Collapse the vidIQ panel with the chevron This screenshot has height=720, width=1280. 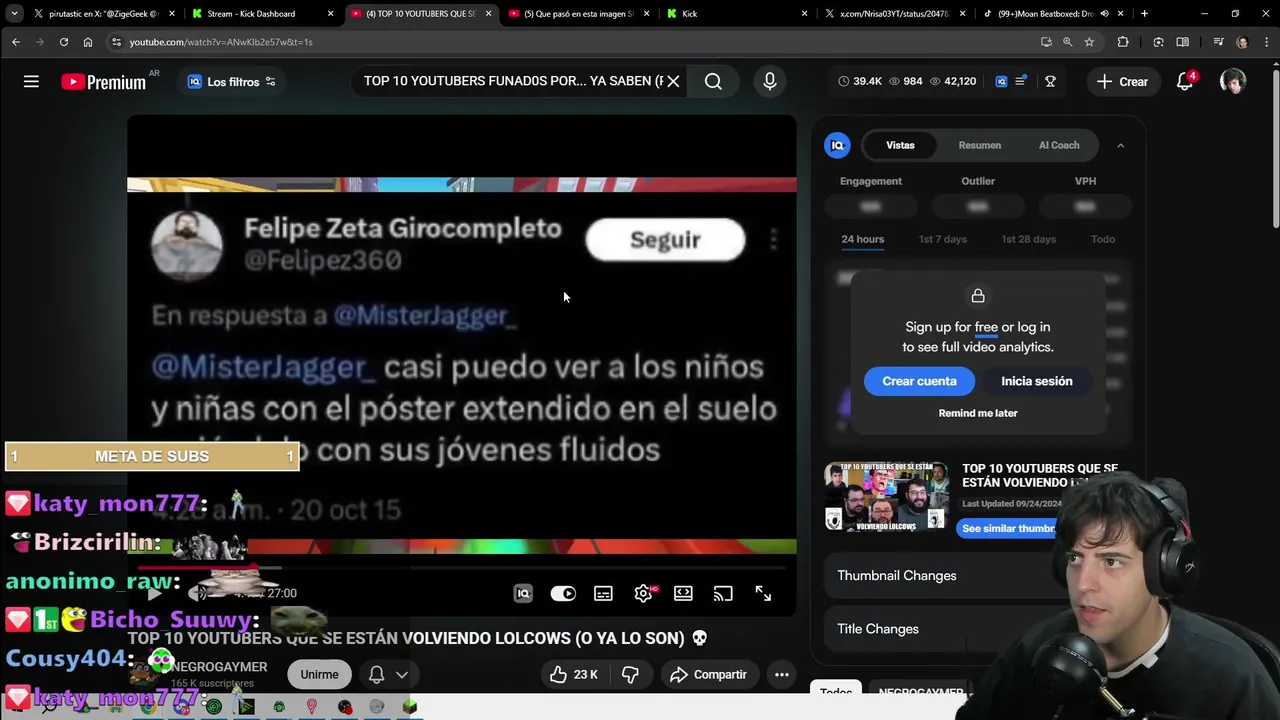(x=1120, y=145)
